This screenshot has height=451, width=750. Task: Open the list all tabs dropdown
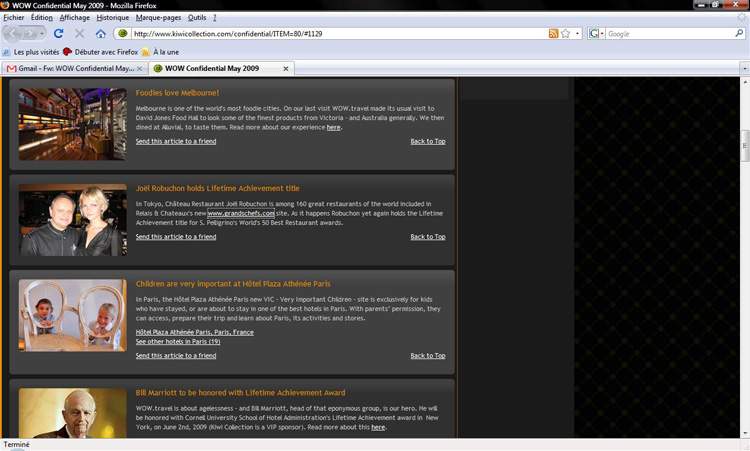[744, 69]
